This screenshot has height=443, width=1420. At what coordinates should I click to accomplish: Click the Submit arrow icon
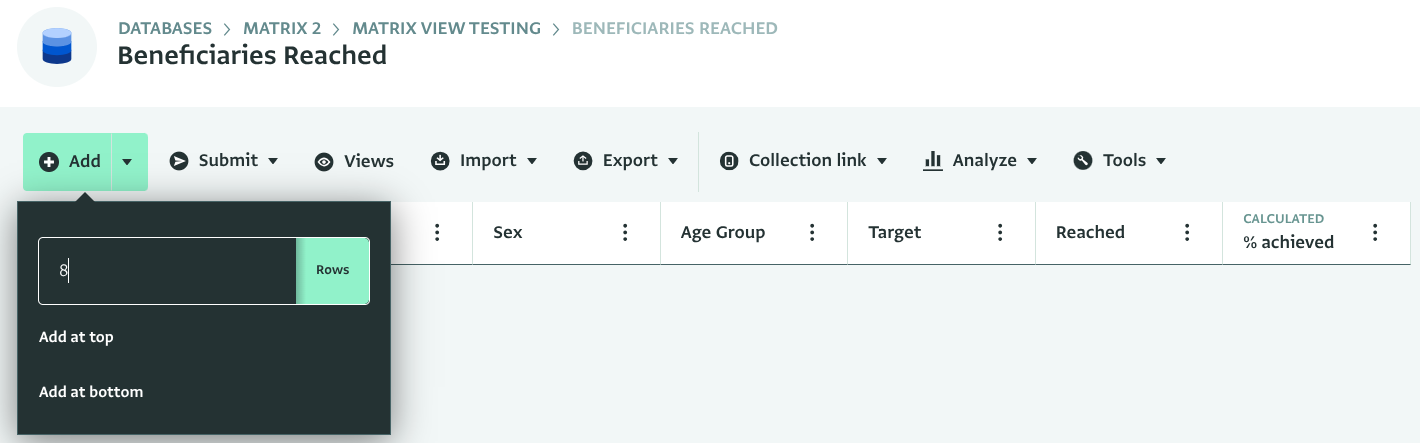pos(179,161)
